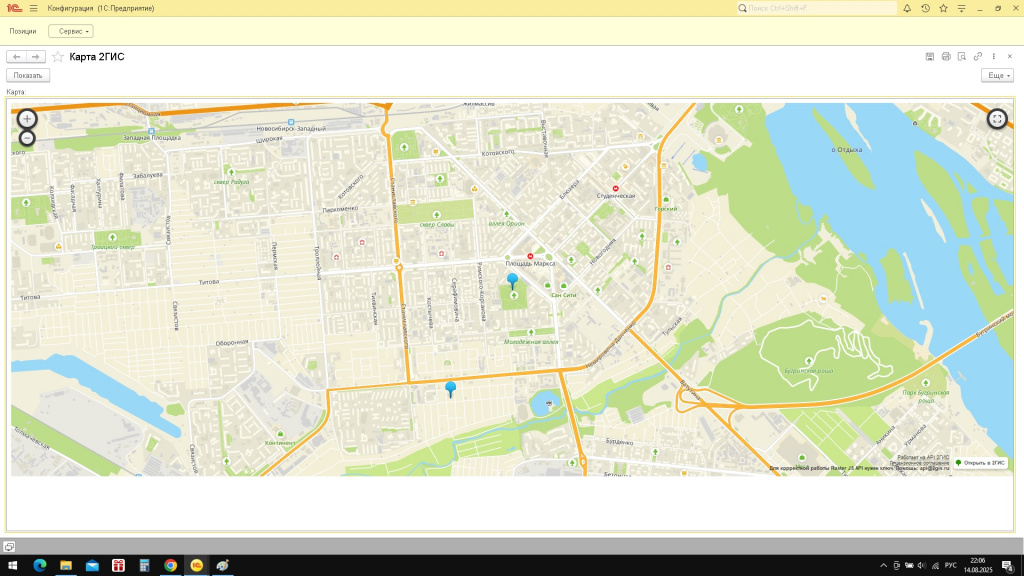Viewport: 1024px width, 576px height.
Task: Click the Бугринская роща park label
Action: point(808,371)
